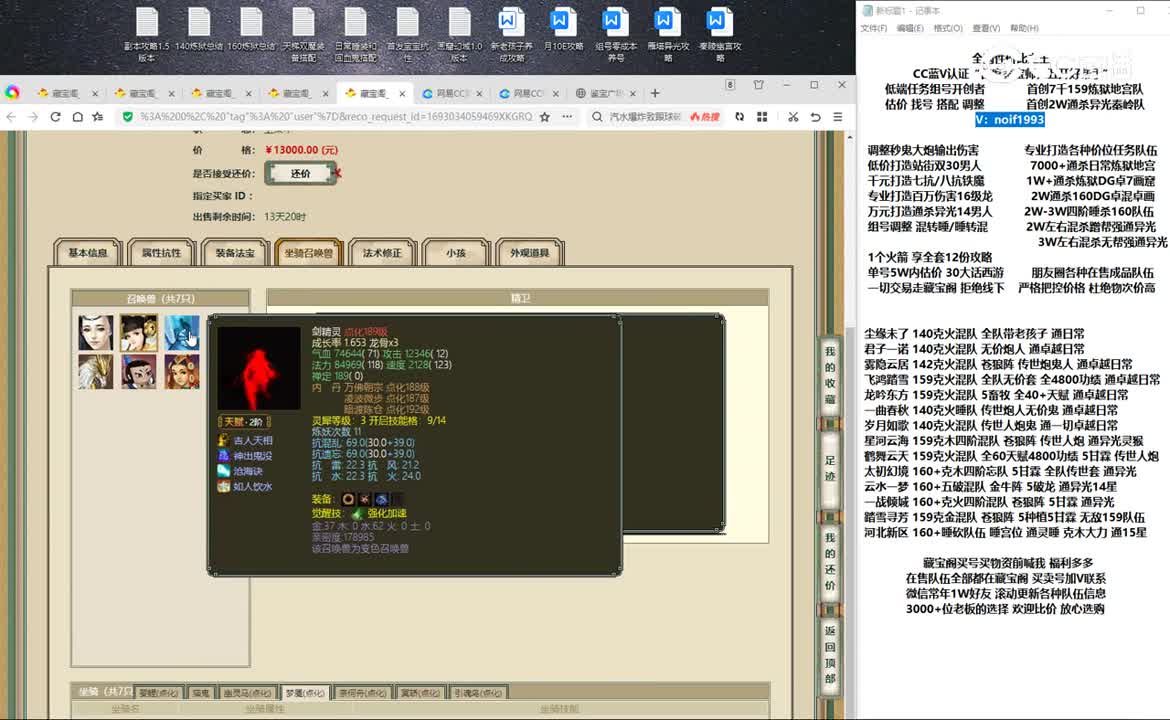Open a new browser tab
Screen dimensions: 1170x720
tap(655, 93)
